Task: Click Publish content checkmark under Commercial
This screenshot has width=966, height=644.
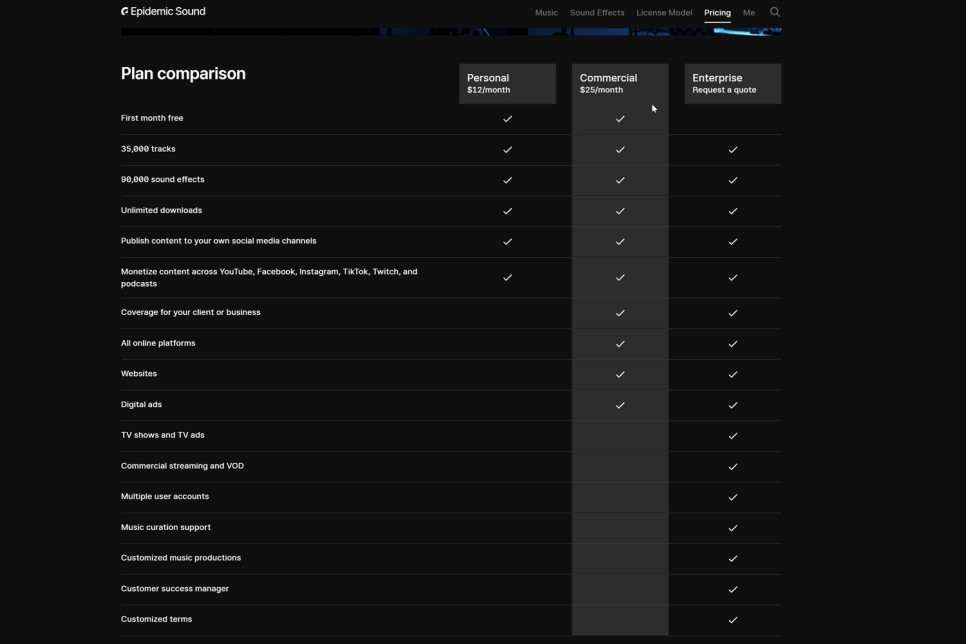Action: (620, 242)
